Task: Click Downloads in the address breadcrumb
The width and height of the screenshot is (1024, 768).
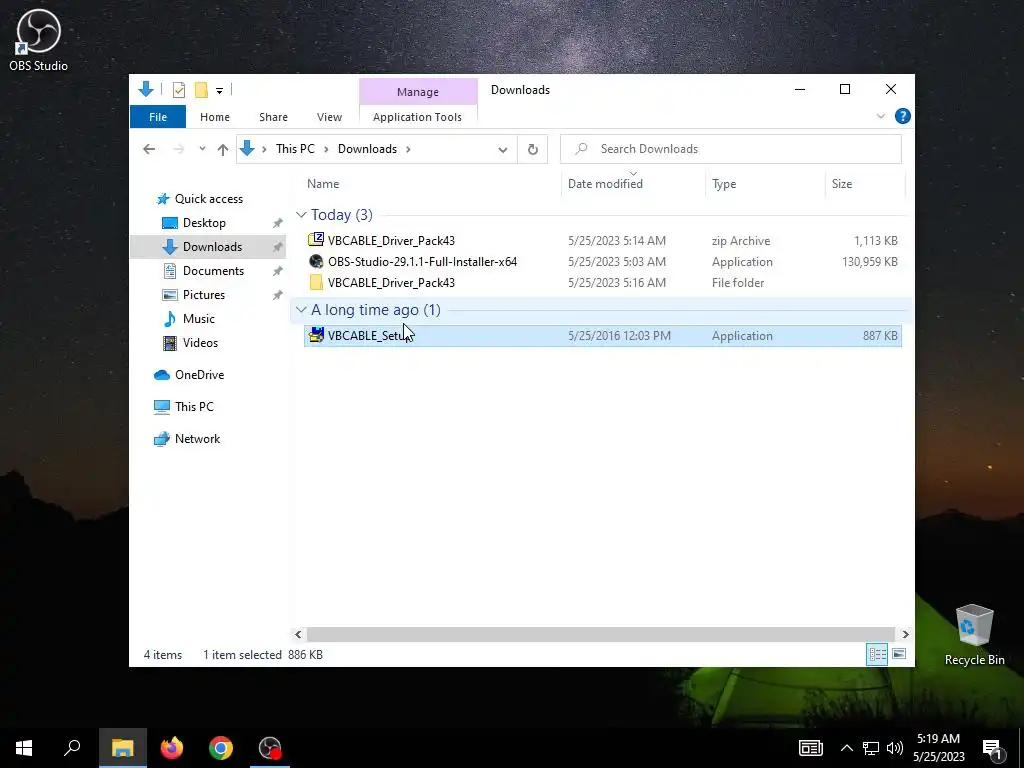Action: 367,149
